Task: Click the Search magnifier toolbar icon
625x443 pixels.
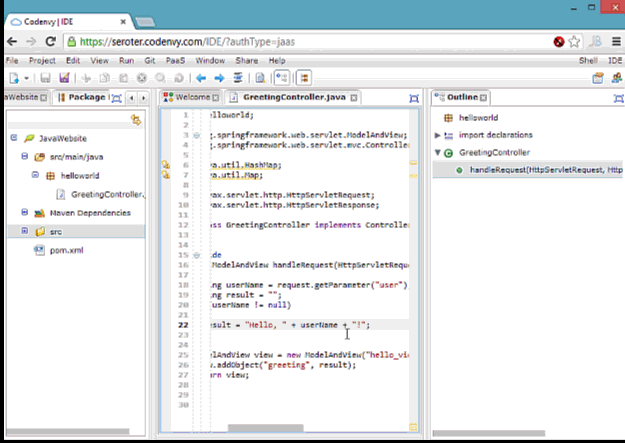Action: (x=160, y=78)
